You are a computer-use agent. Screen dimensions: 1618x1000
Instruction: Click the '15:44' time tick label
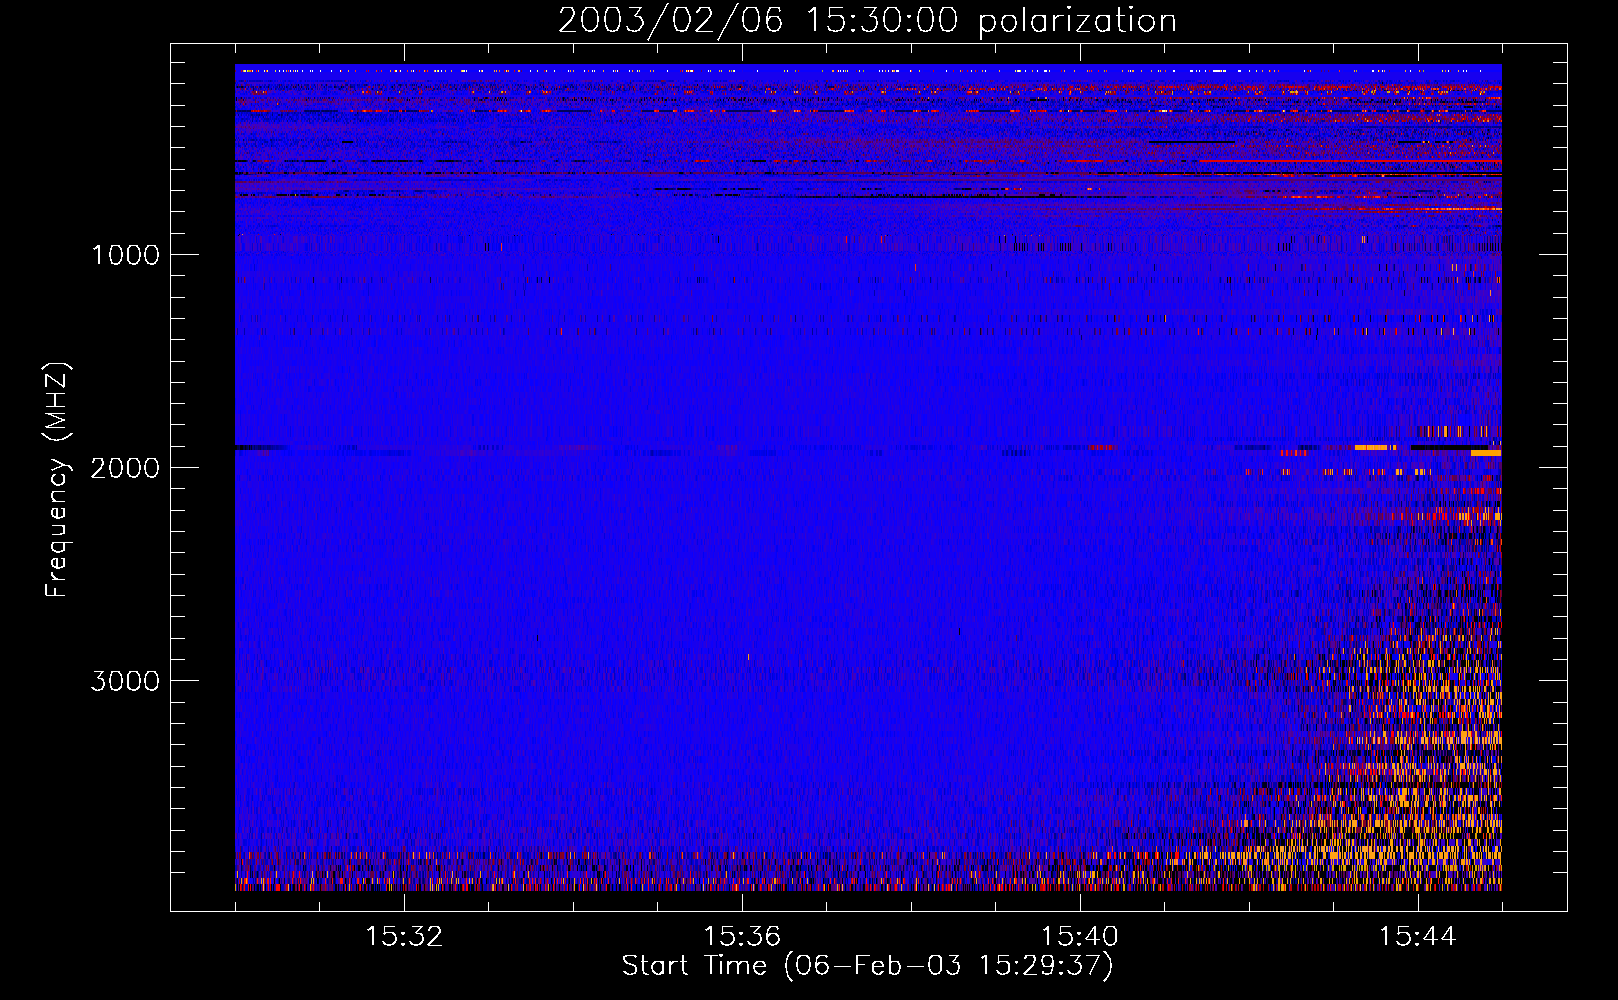(1418, 936)
